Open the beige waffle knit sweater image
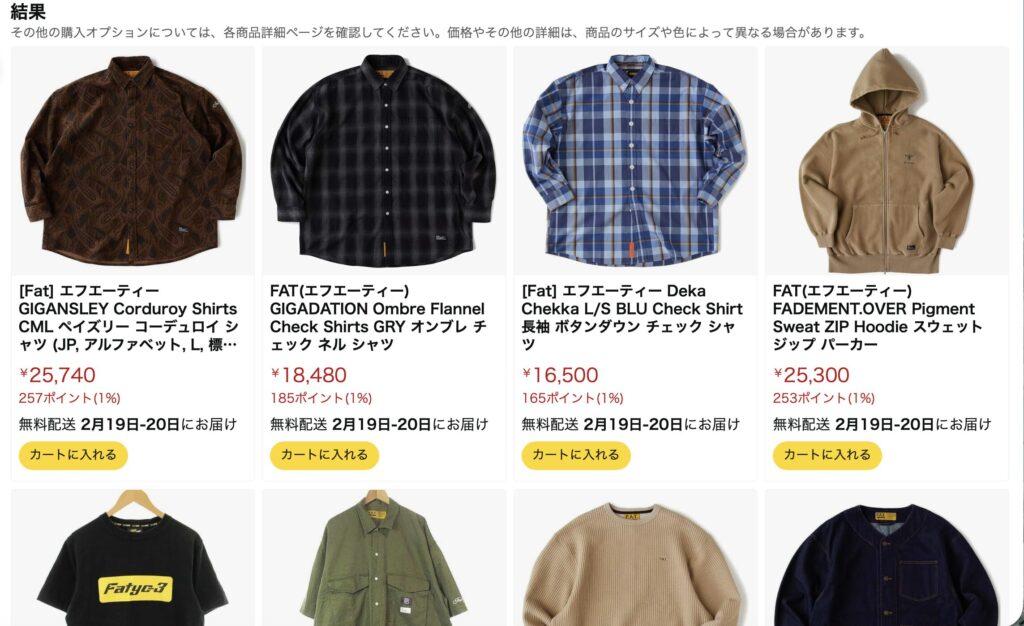 (635, 557)
